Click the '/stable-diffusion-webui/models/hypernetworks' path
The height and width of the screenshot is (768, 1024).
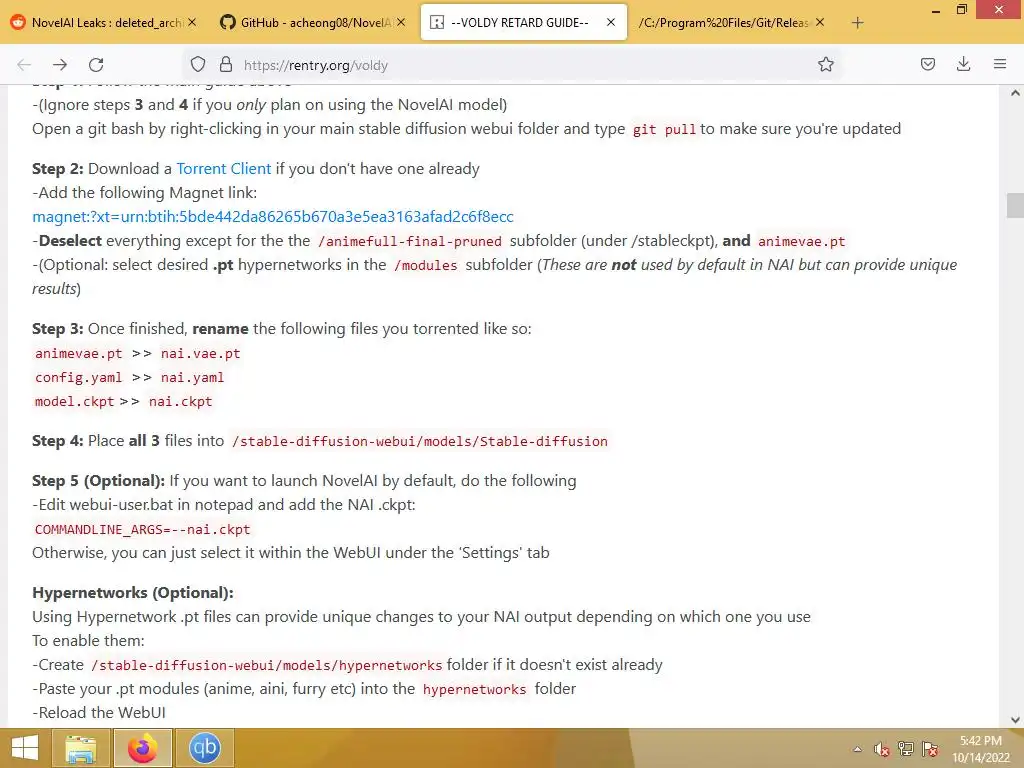[x=266, y=665]
